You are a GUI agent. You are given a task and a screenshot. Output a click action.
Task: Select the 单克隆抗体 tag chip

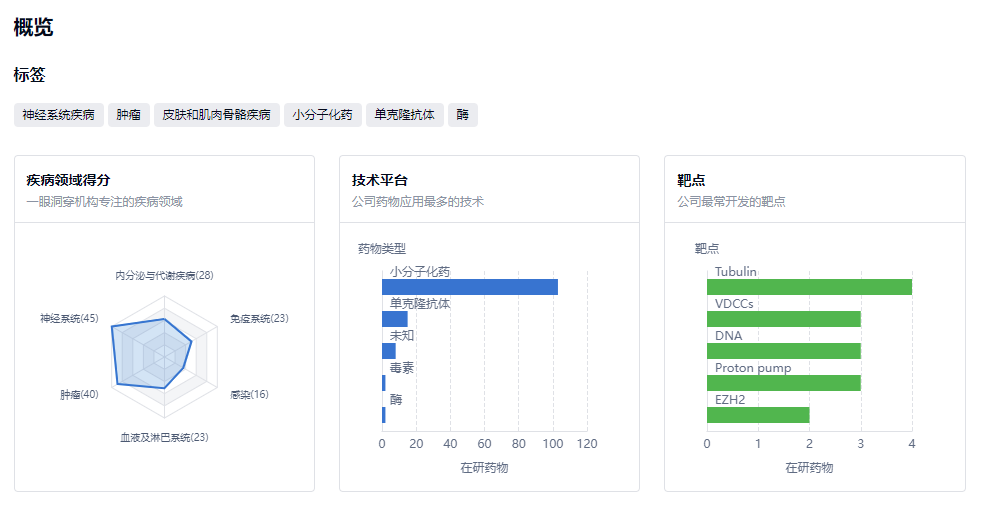pos(404,115)
